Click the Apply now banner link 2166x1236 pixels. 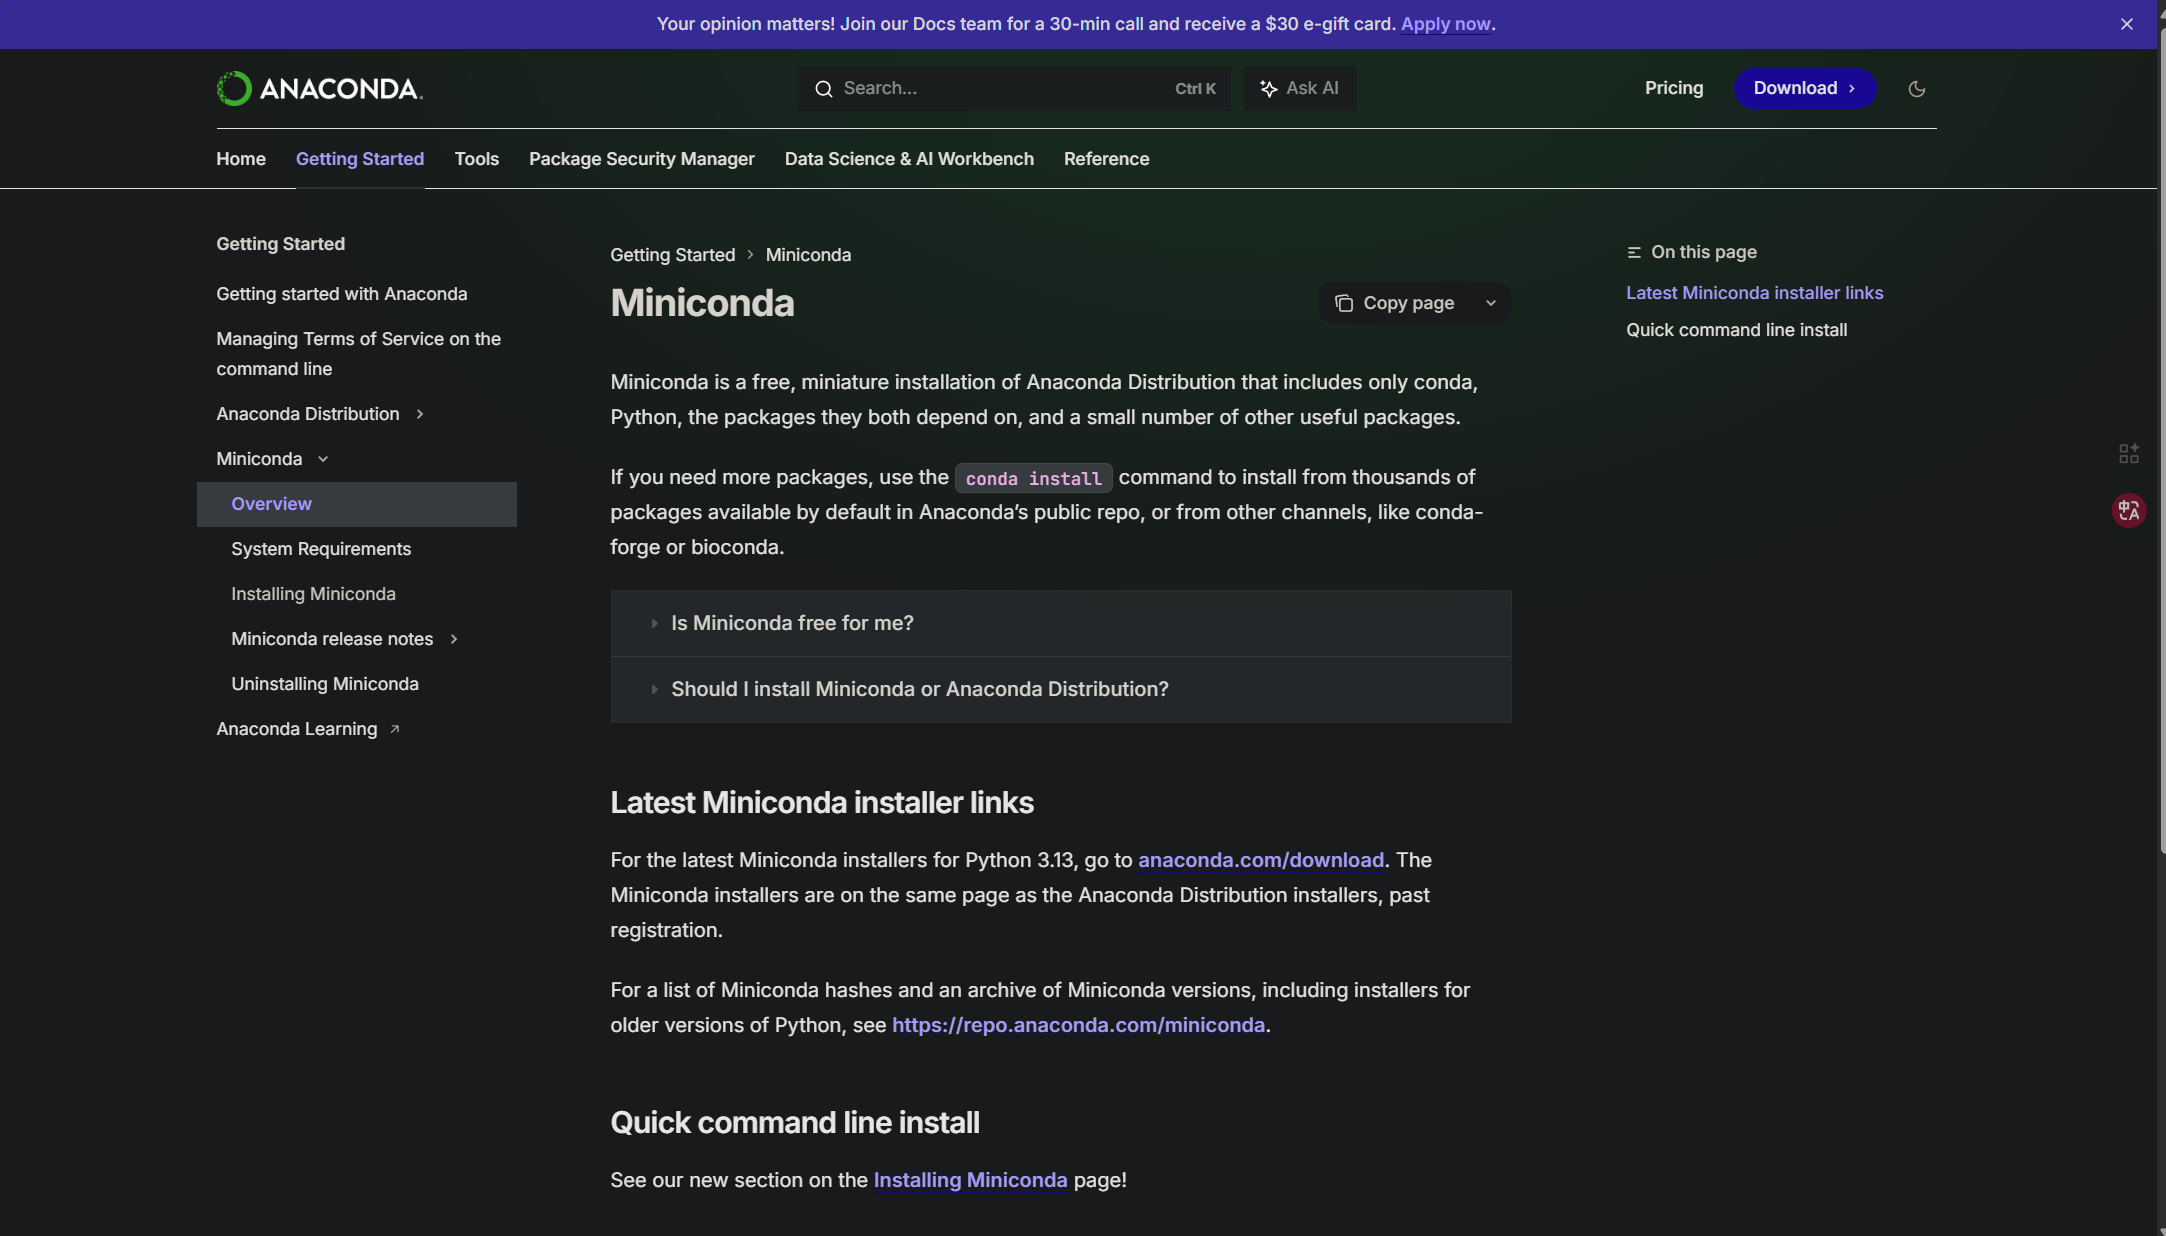tap(1445, 24)
